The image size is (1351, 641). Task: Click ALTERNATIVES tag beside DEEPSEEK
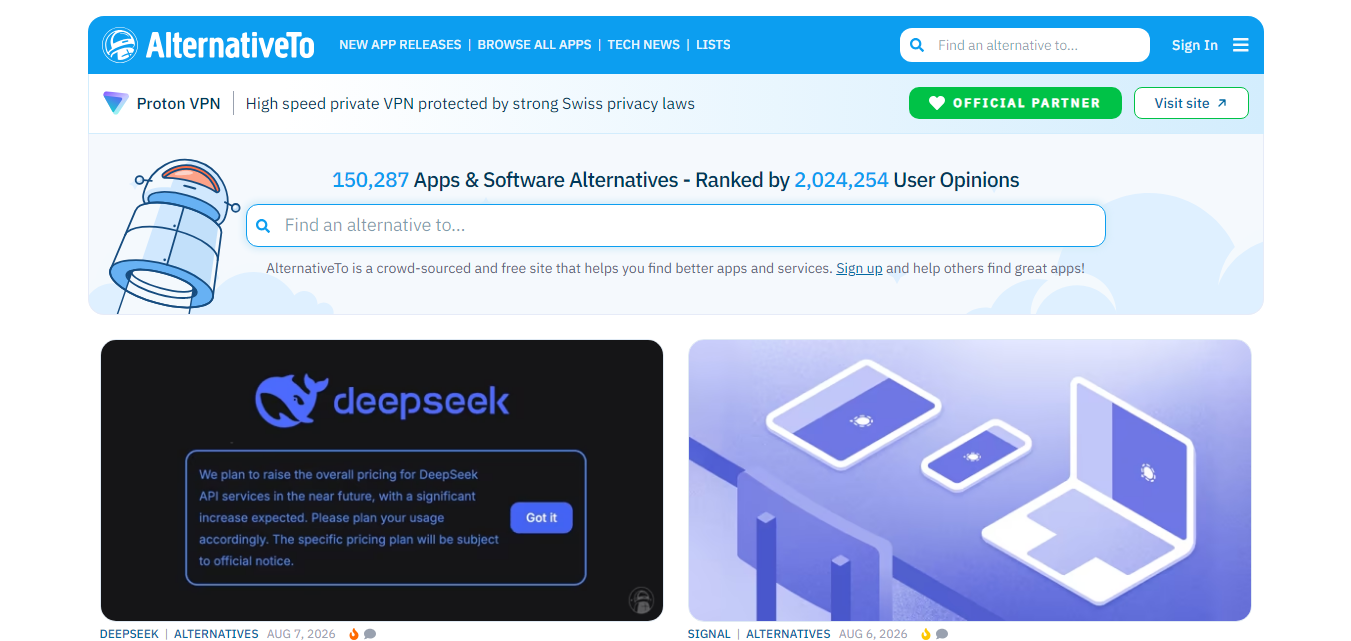point(216,634)
